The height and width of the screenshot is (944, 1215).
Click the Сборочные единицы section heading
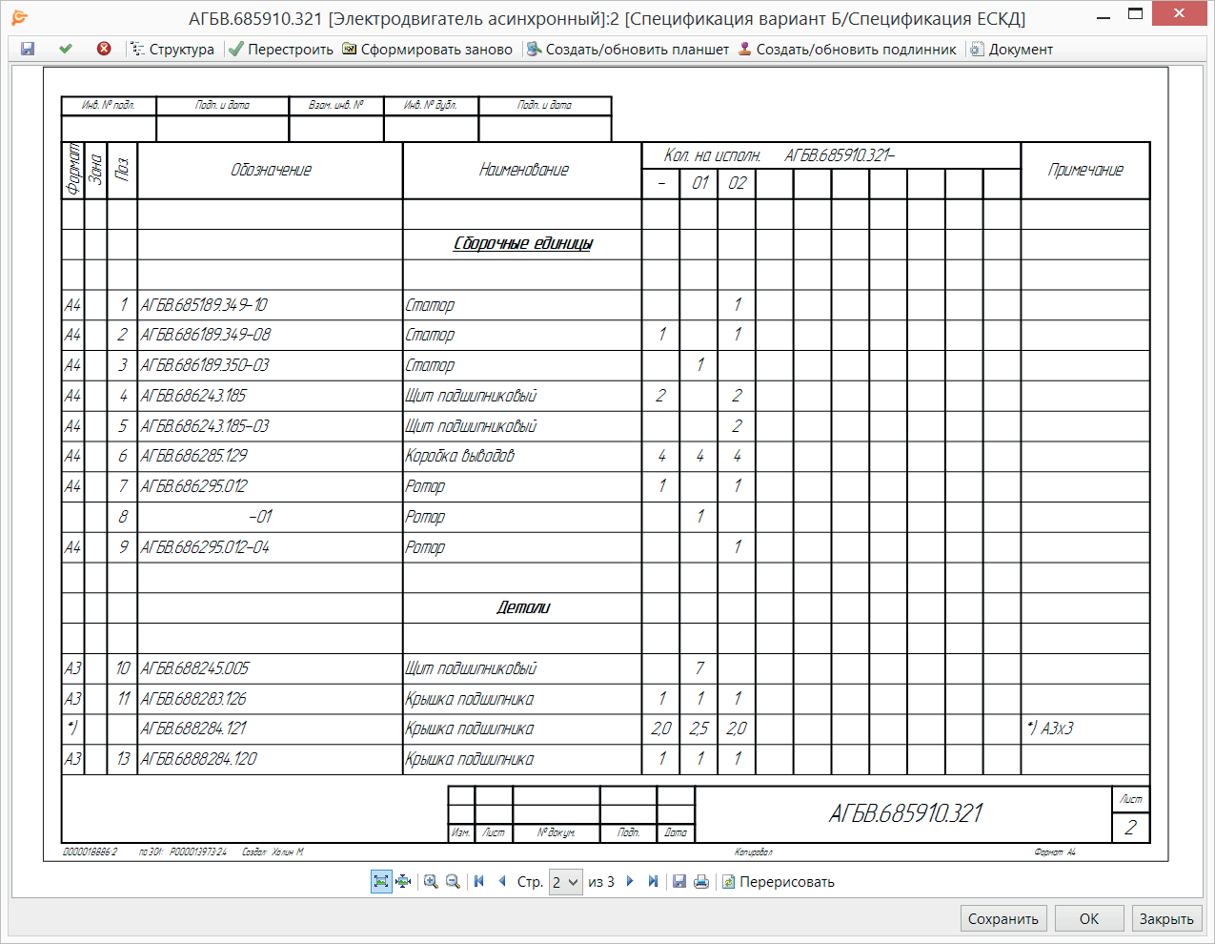point(522,243)
